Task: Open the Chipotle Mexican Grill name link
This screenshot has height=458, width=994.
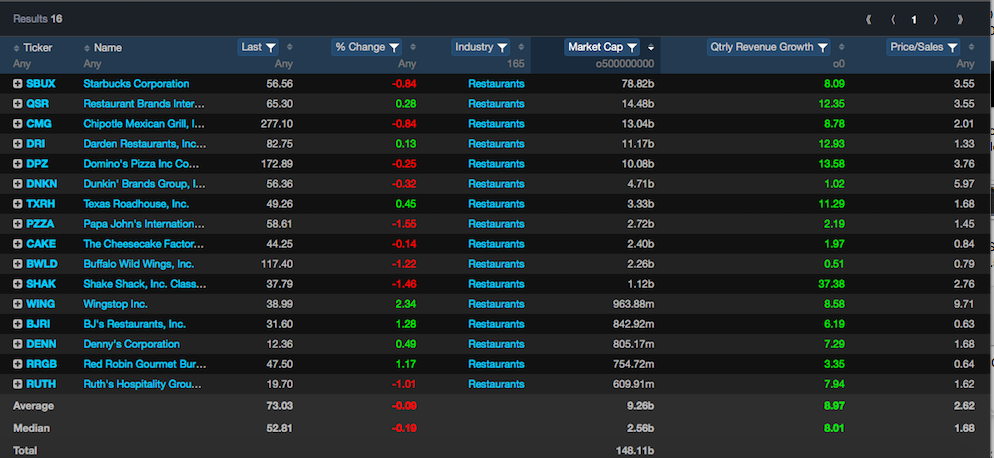Action: [144, 124]
